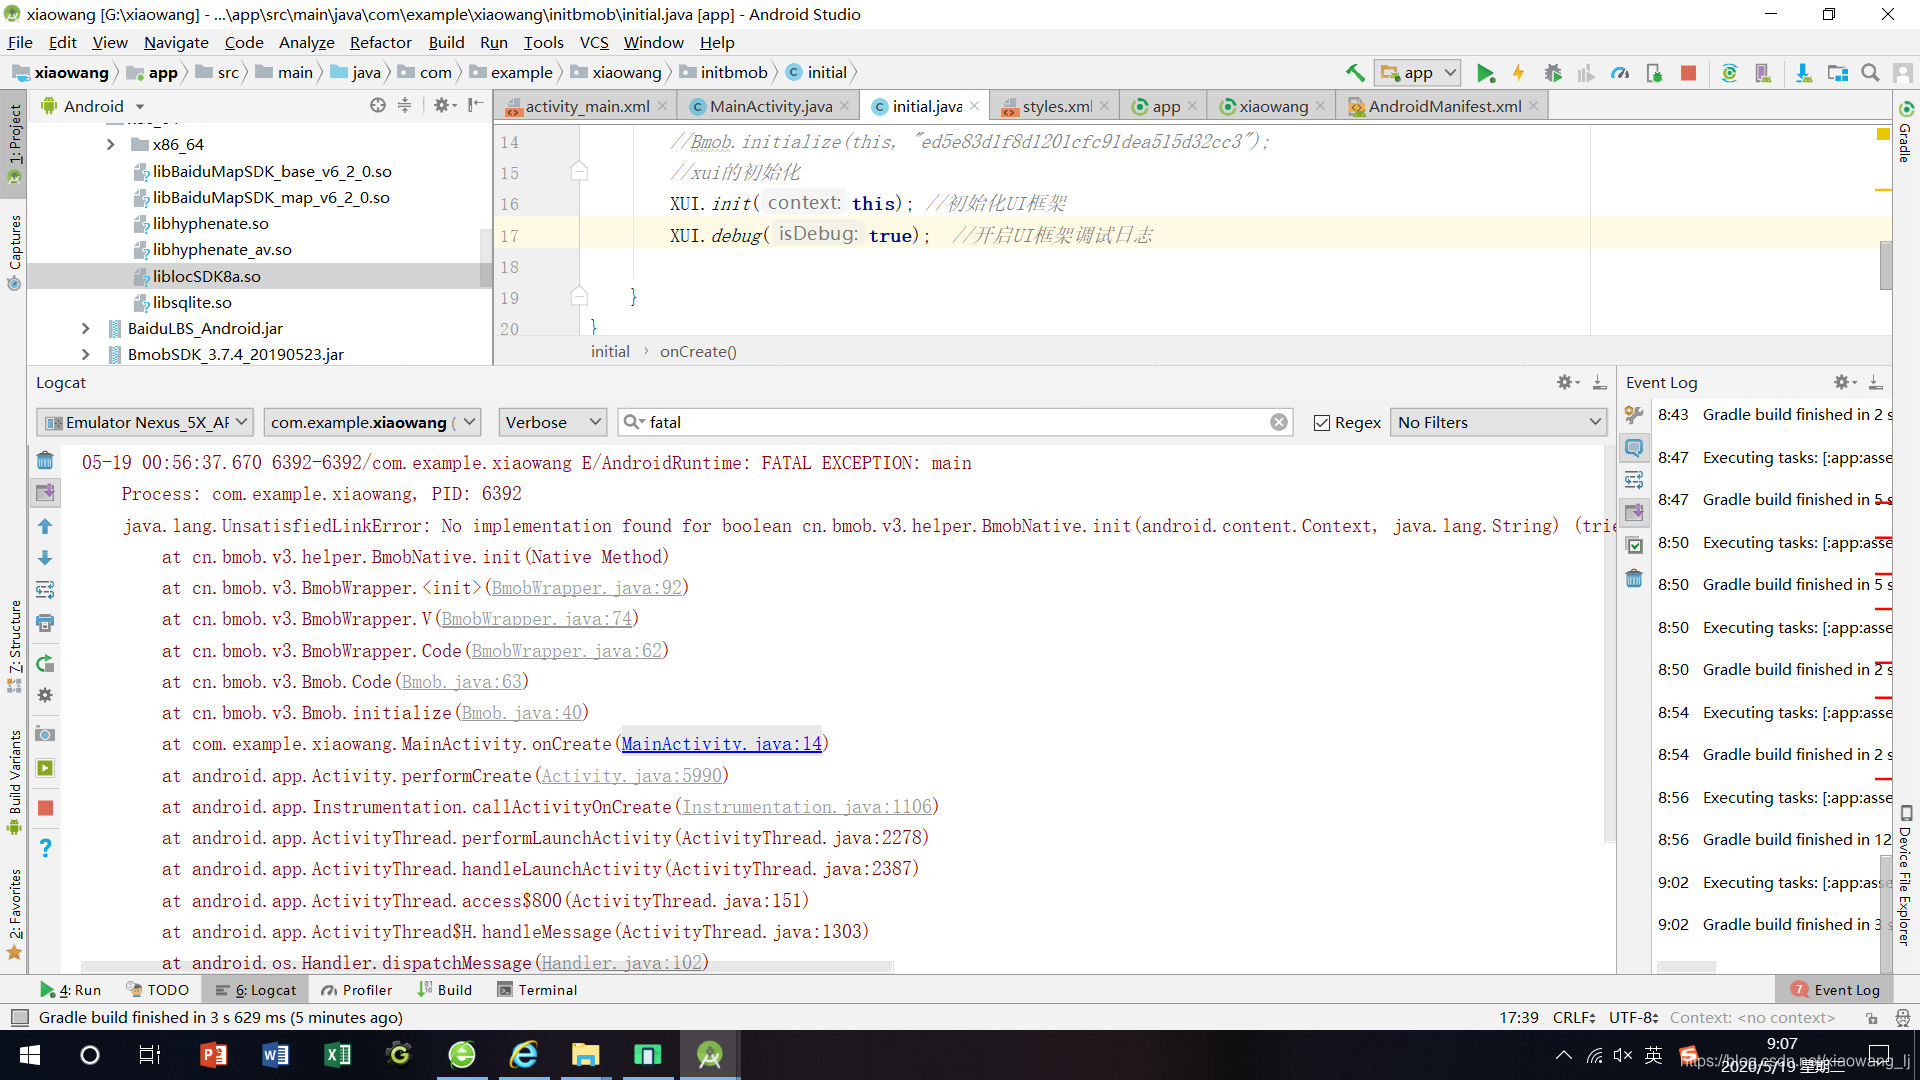This screenshot has width=1920, height=1080.
Task: Toggle Scroll to End in logcat
Action: 45,492
